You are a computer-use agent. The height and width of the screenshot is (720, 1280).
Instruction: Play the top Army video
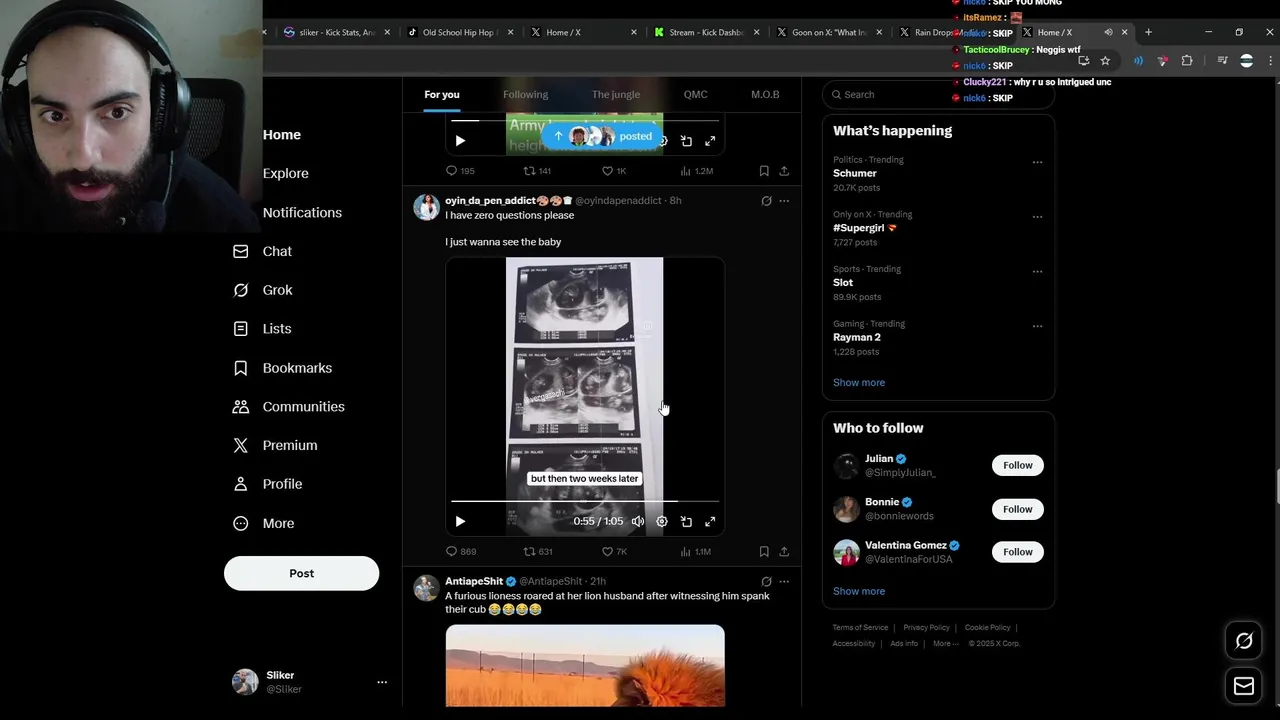(460, 141)
